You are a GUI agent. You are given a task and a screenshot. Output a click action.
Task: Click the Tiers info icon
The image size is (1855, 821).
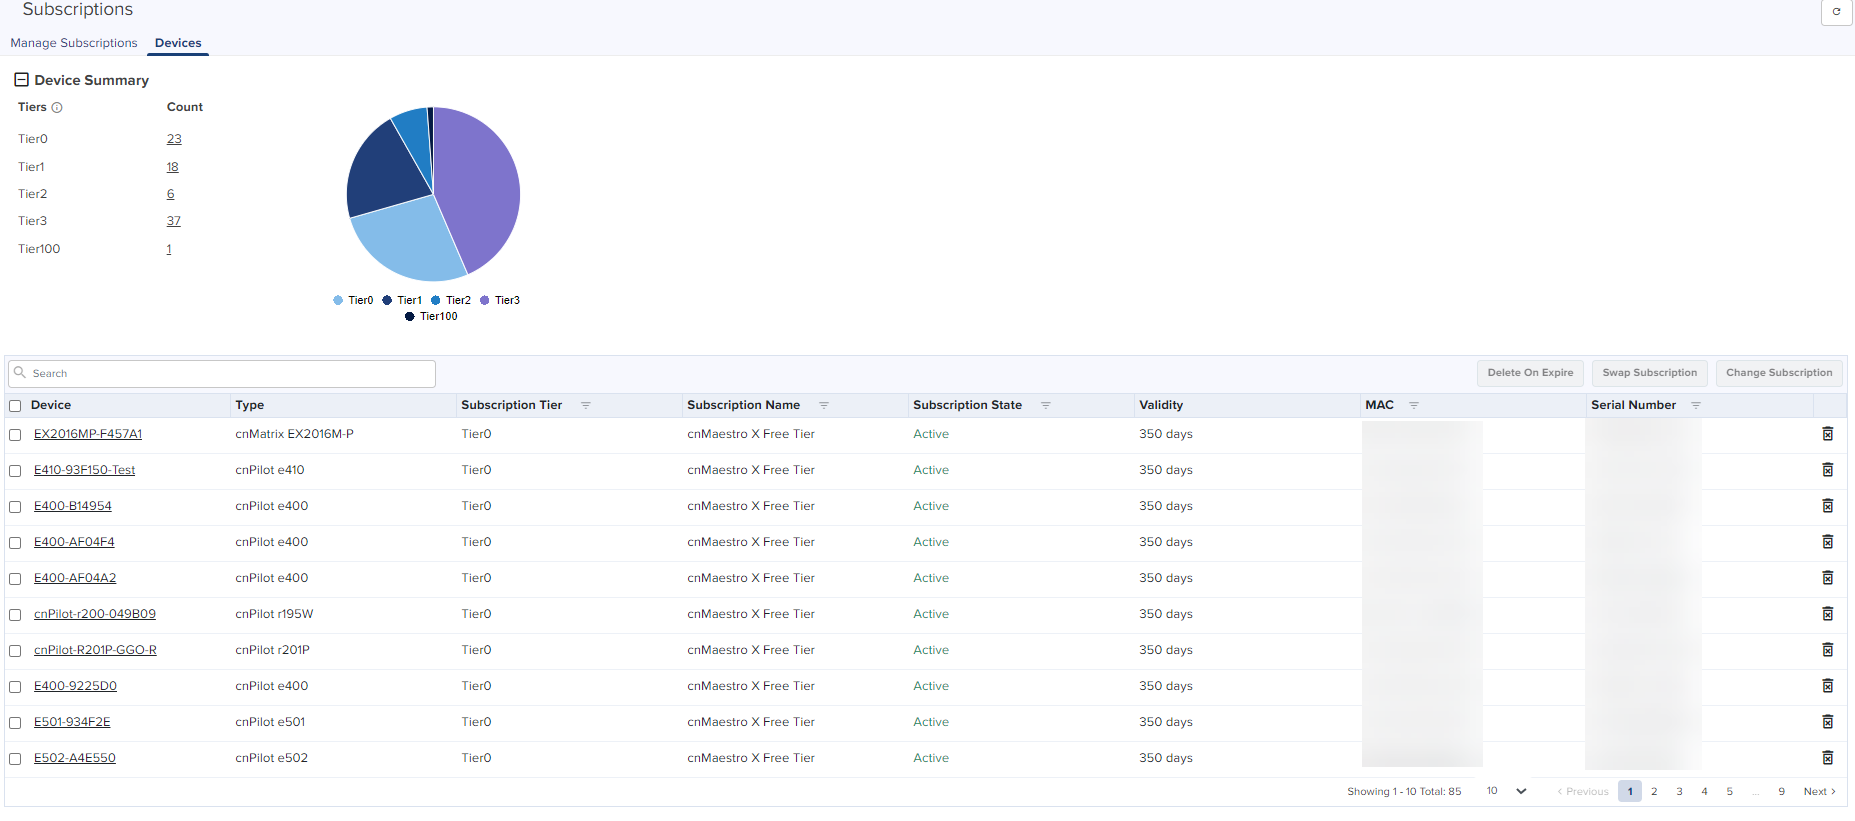point(57,108)
